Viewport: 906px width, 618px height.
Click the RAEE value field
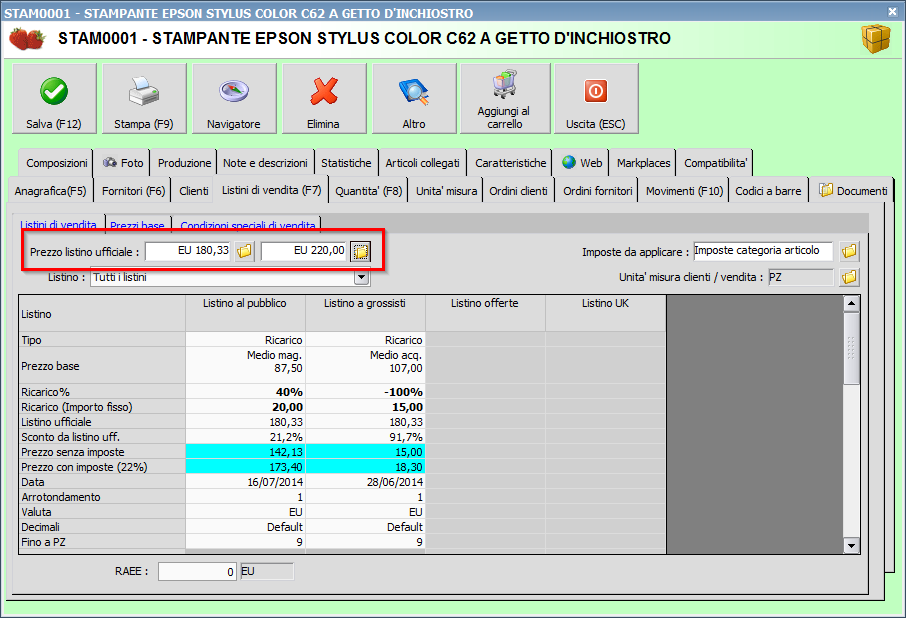coord(197,571)
